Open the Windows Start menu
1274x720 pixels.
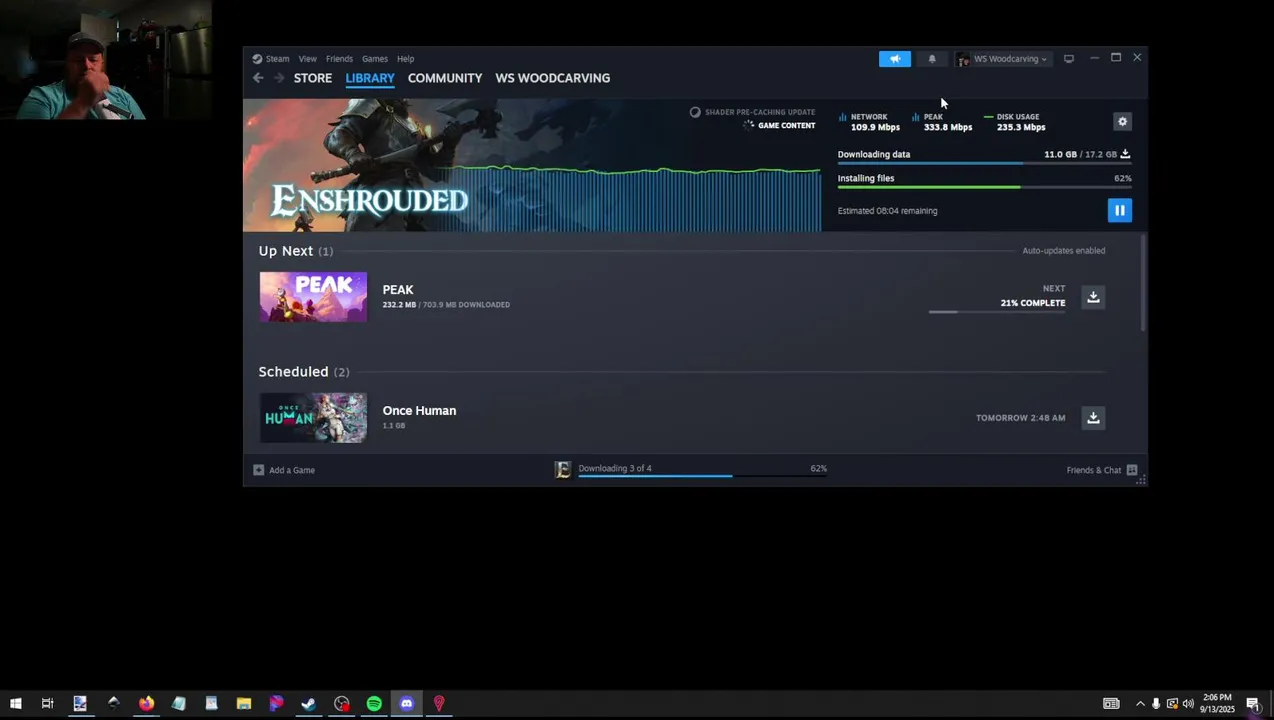(x=15, y=704)
